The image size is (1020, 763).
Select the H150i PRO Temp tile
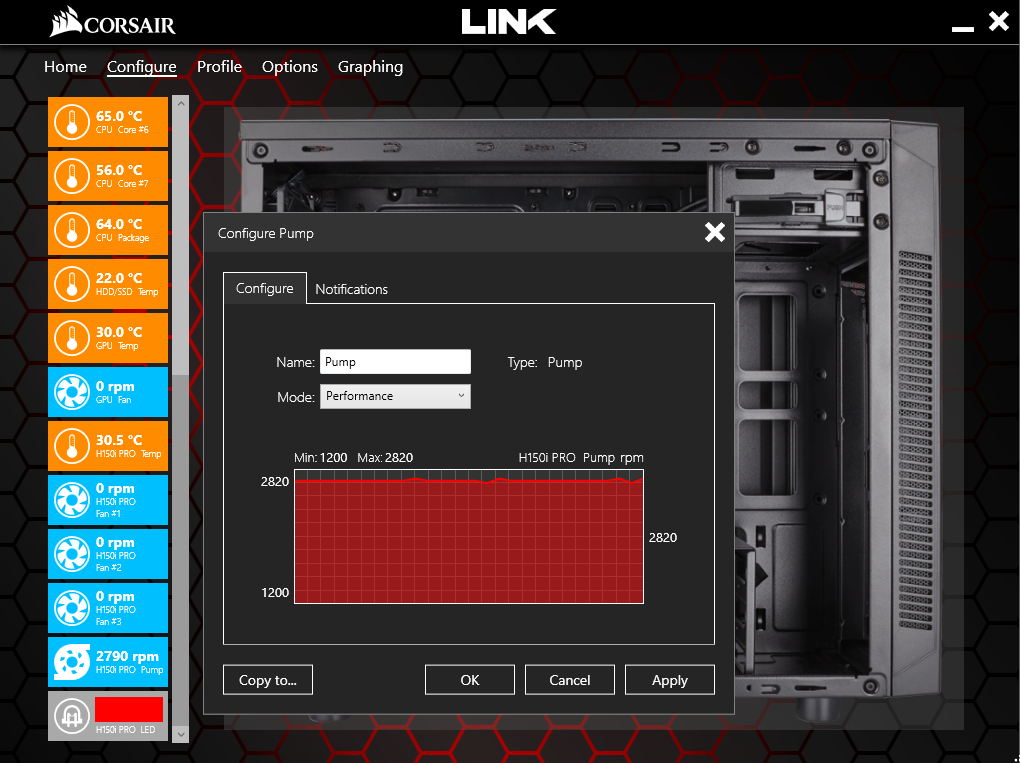click(x=108, y=446)
